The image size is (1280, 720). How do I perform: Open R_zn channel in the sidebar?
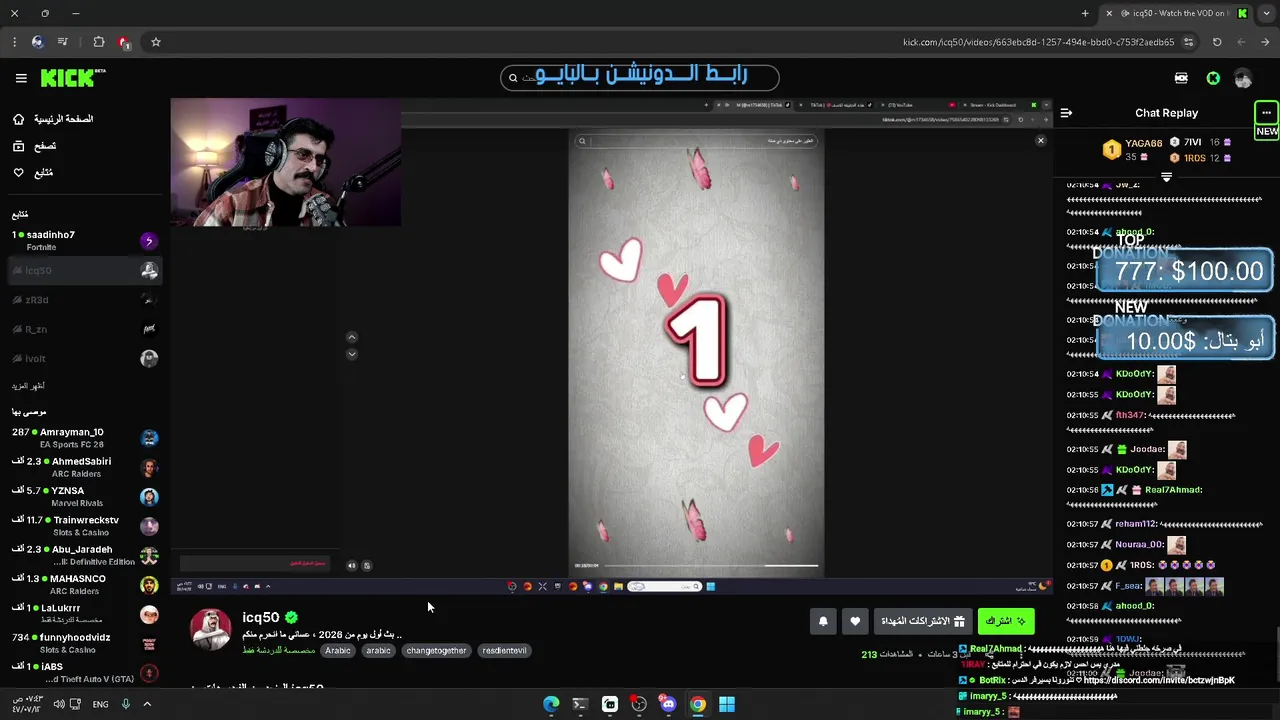tap(84, 329)
